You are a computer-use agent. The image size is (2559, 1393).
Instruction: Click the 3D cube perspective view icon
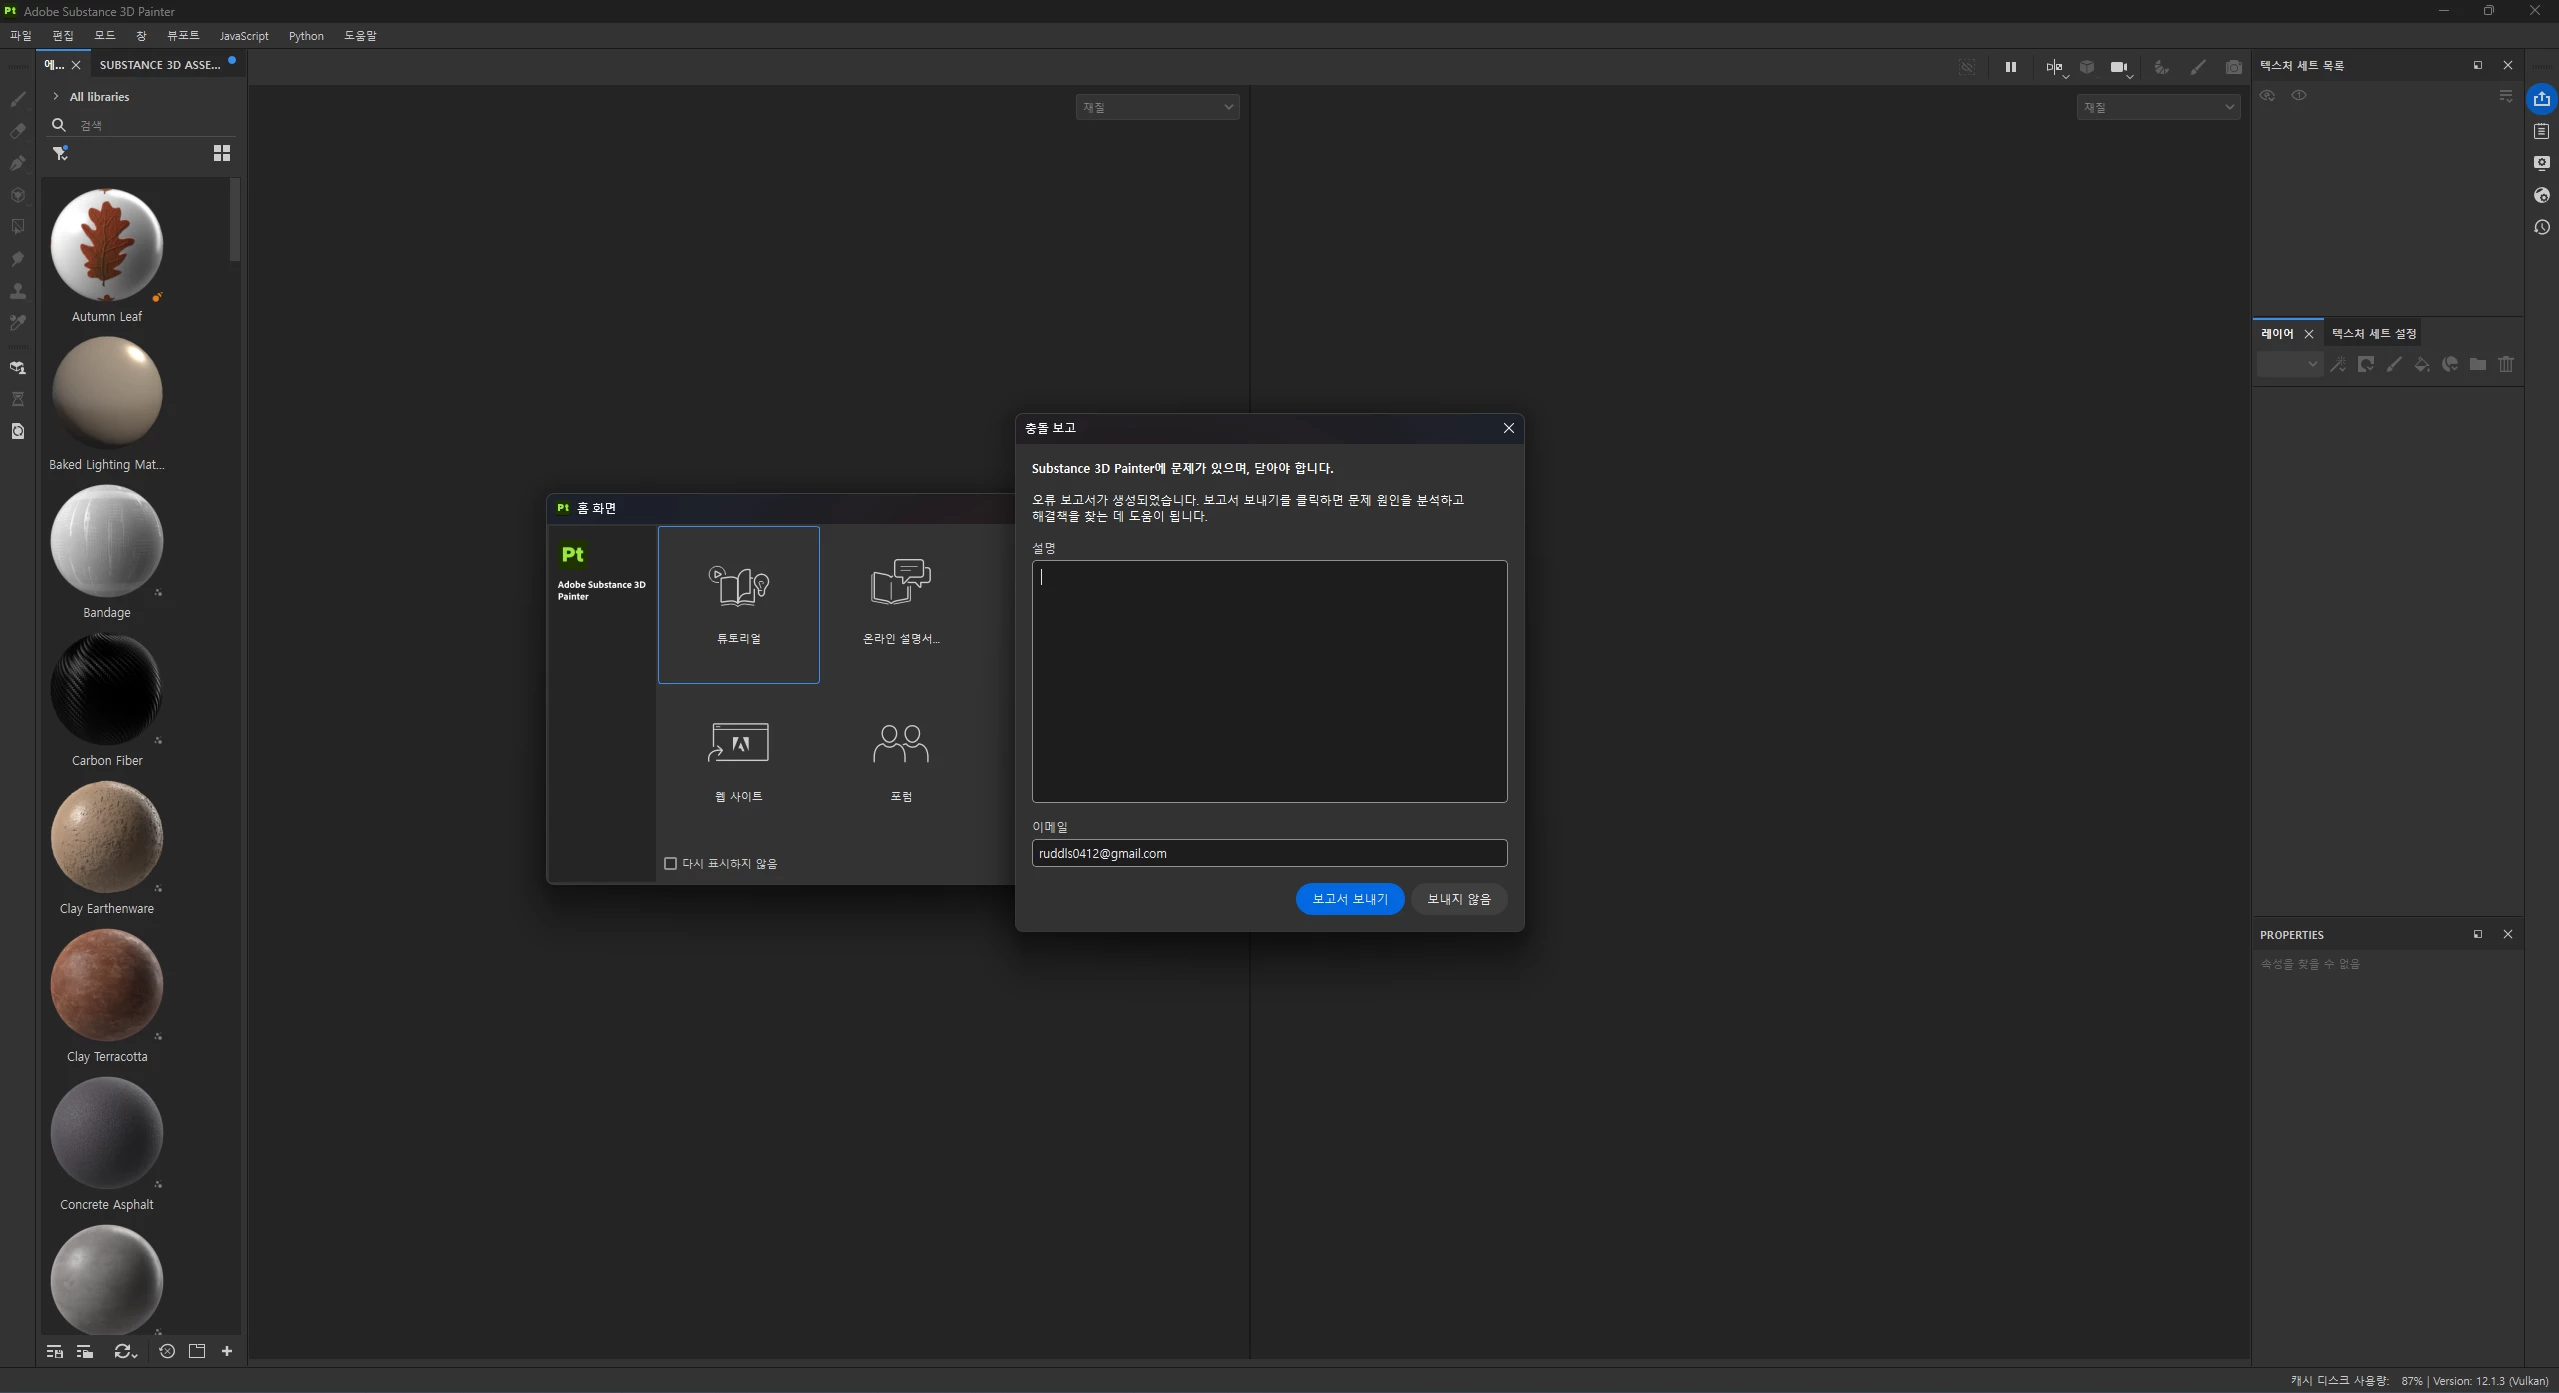2087,67
